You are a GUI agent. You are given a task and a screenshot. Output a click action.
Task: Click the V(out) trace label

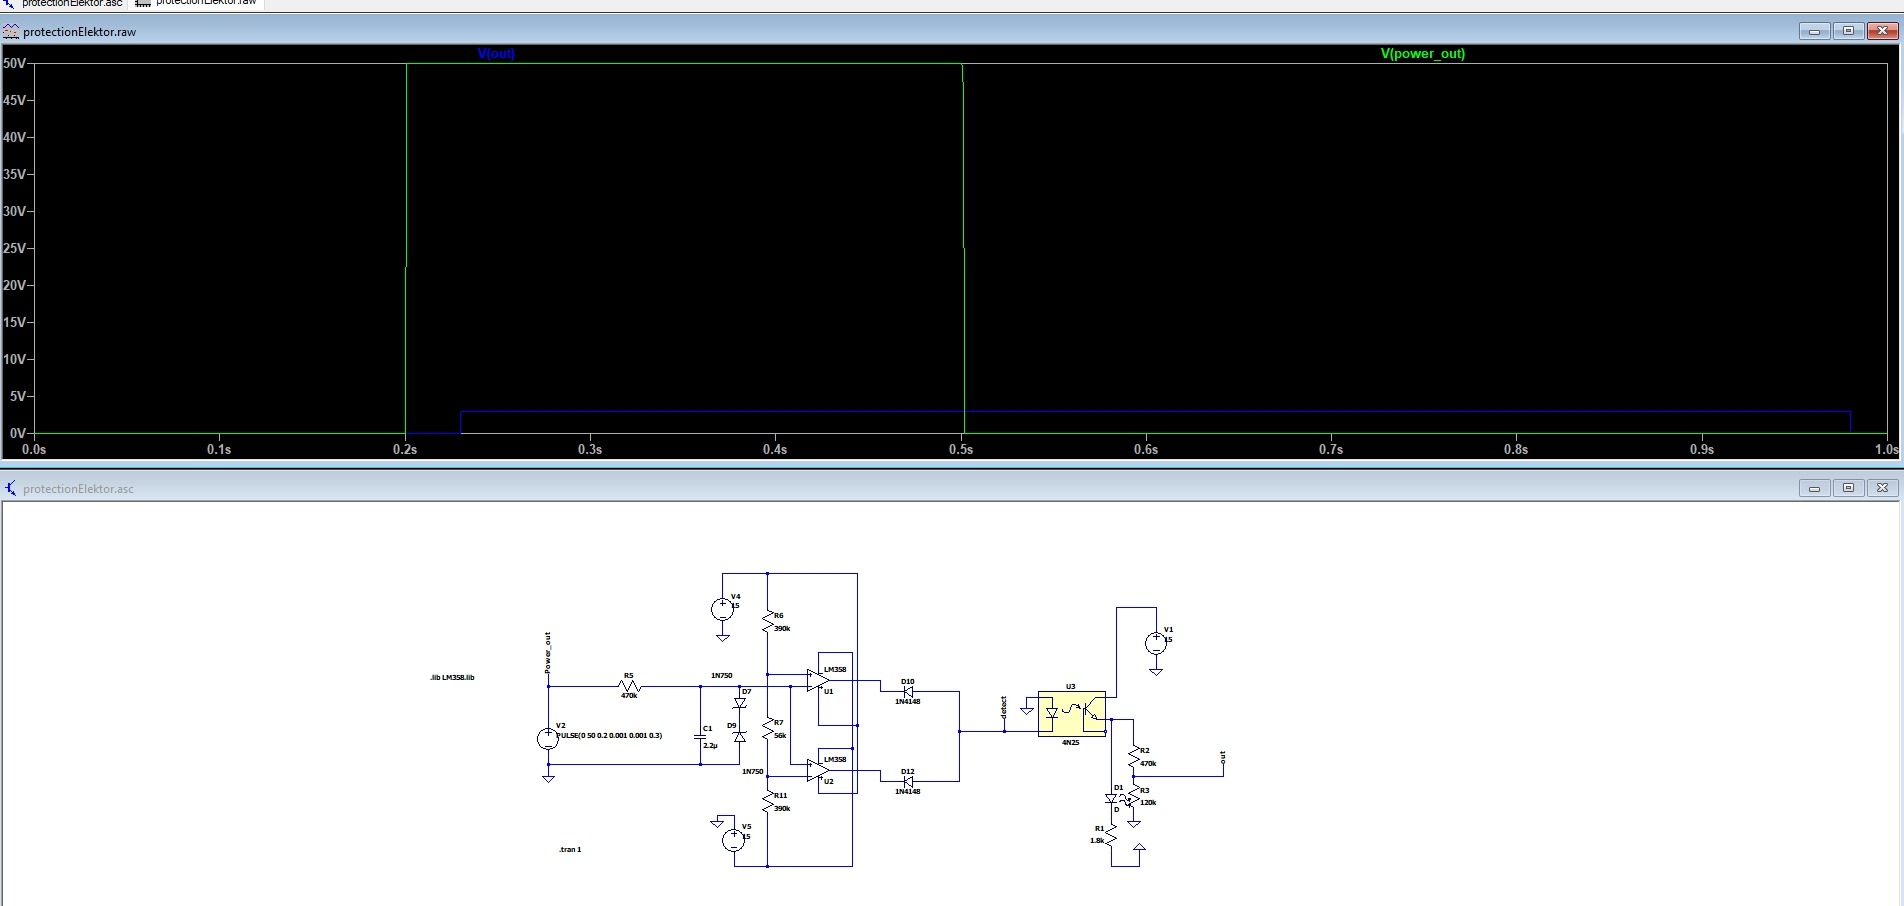[496, 54]
